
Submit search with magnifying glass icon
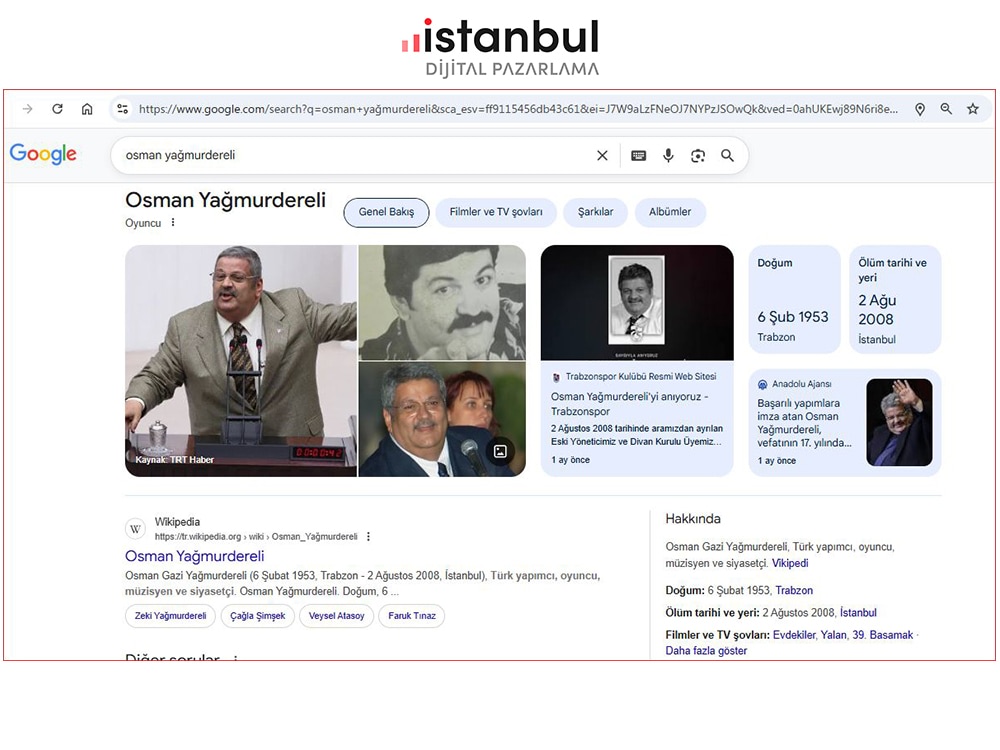pyautogui.click(x=727, y=156)
